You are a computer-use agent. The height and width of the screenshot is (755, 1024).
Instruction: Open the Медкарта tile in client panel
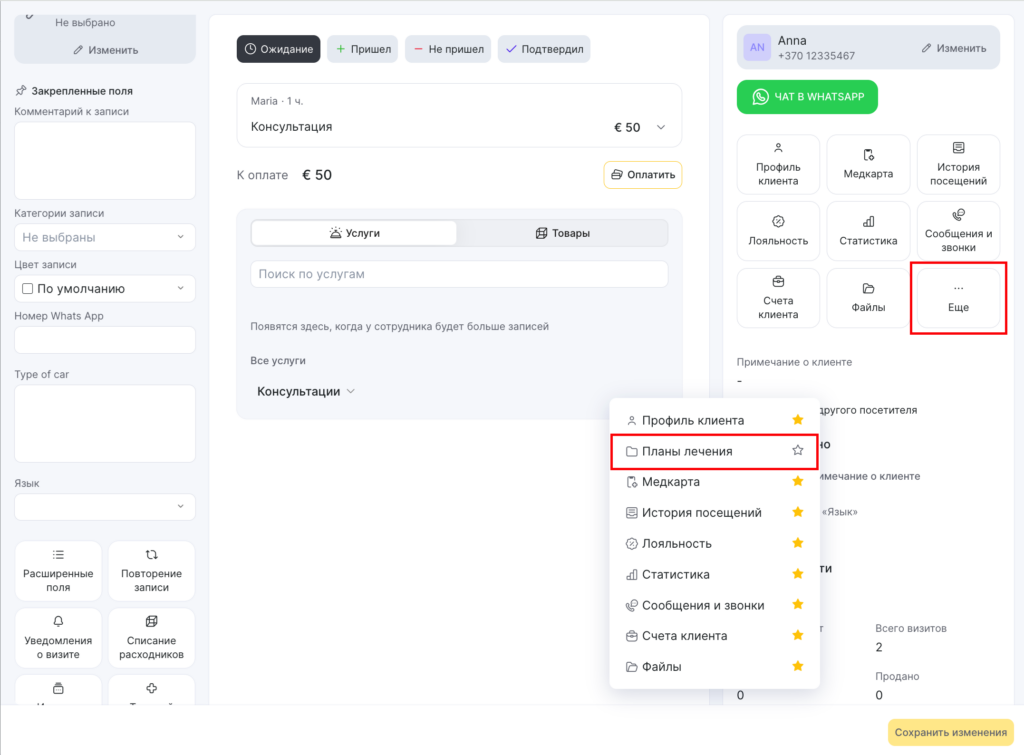868,164
